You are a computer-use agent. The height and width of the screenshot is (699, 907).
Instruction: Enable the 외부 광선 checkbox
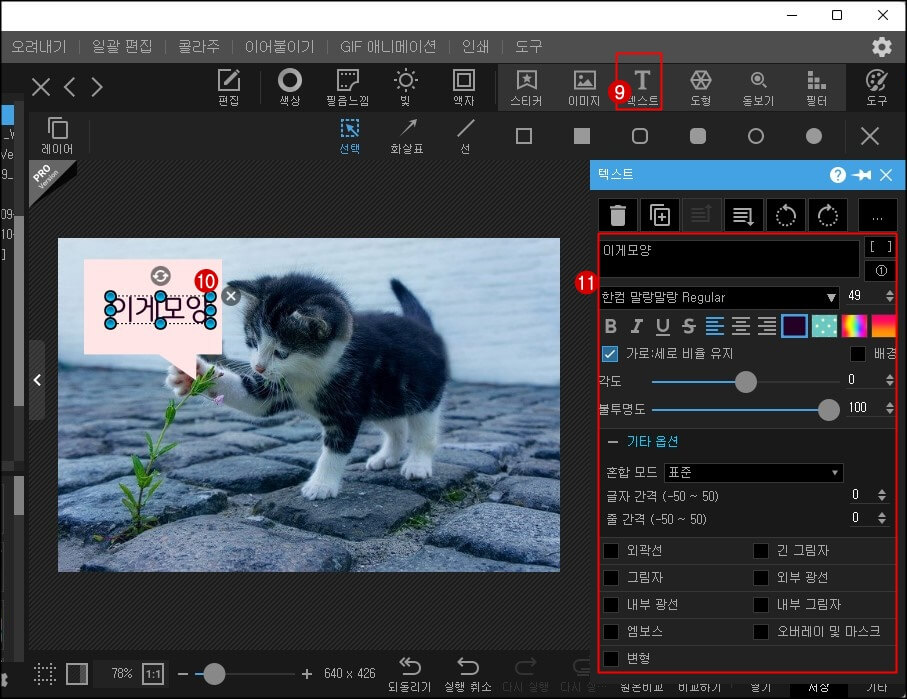point(761,577)
